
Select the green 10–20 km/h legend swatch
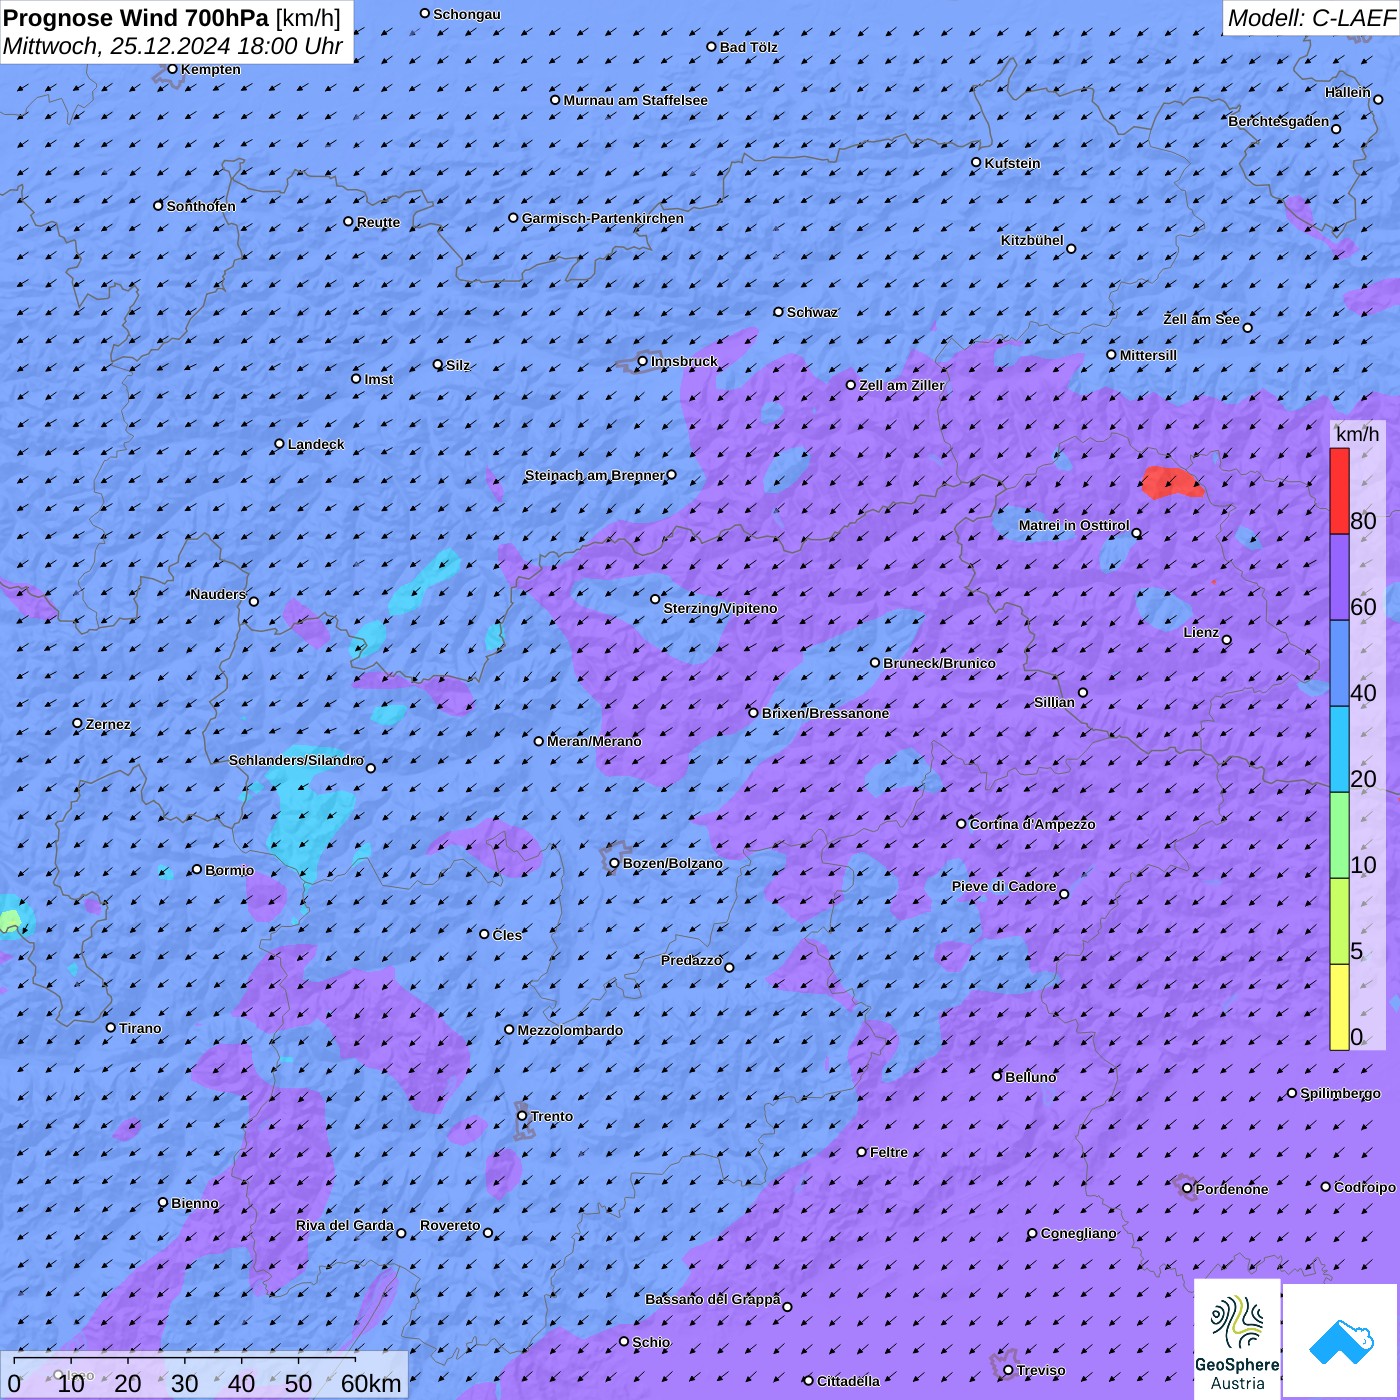(1339, 836)
